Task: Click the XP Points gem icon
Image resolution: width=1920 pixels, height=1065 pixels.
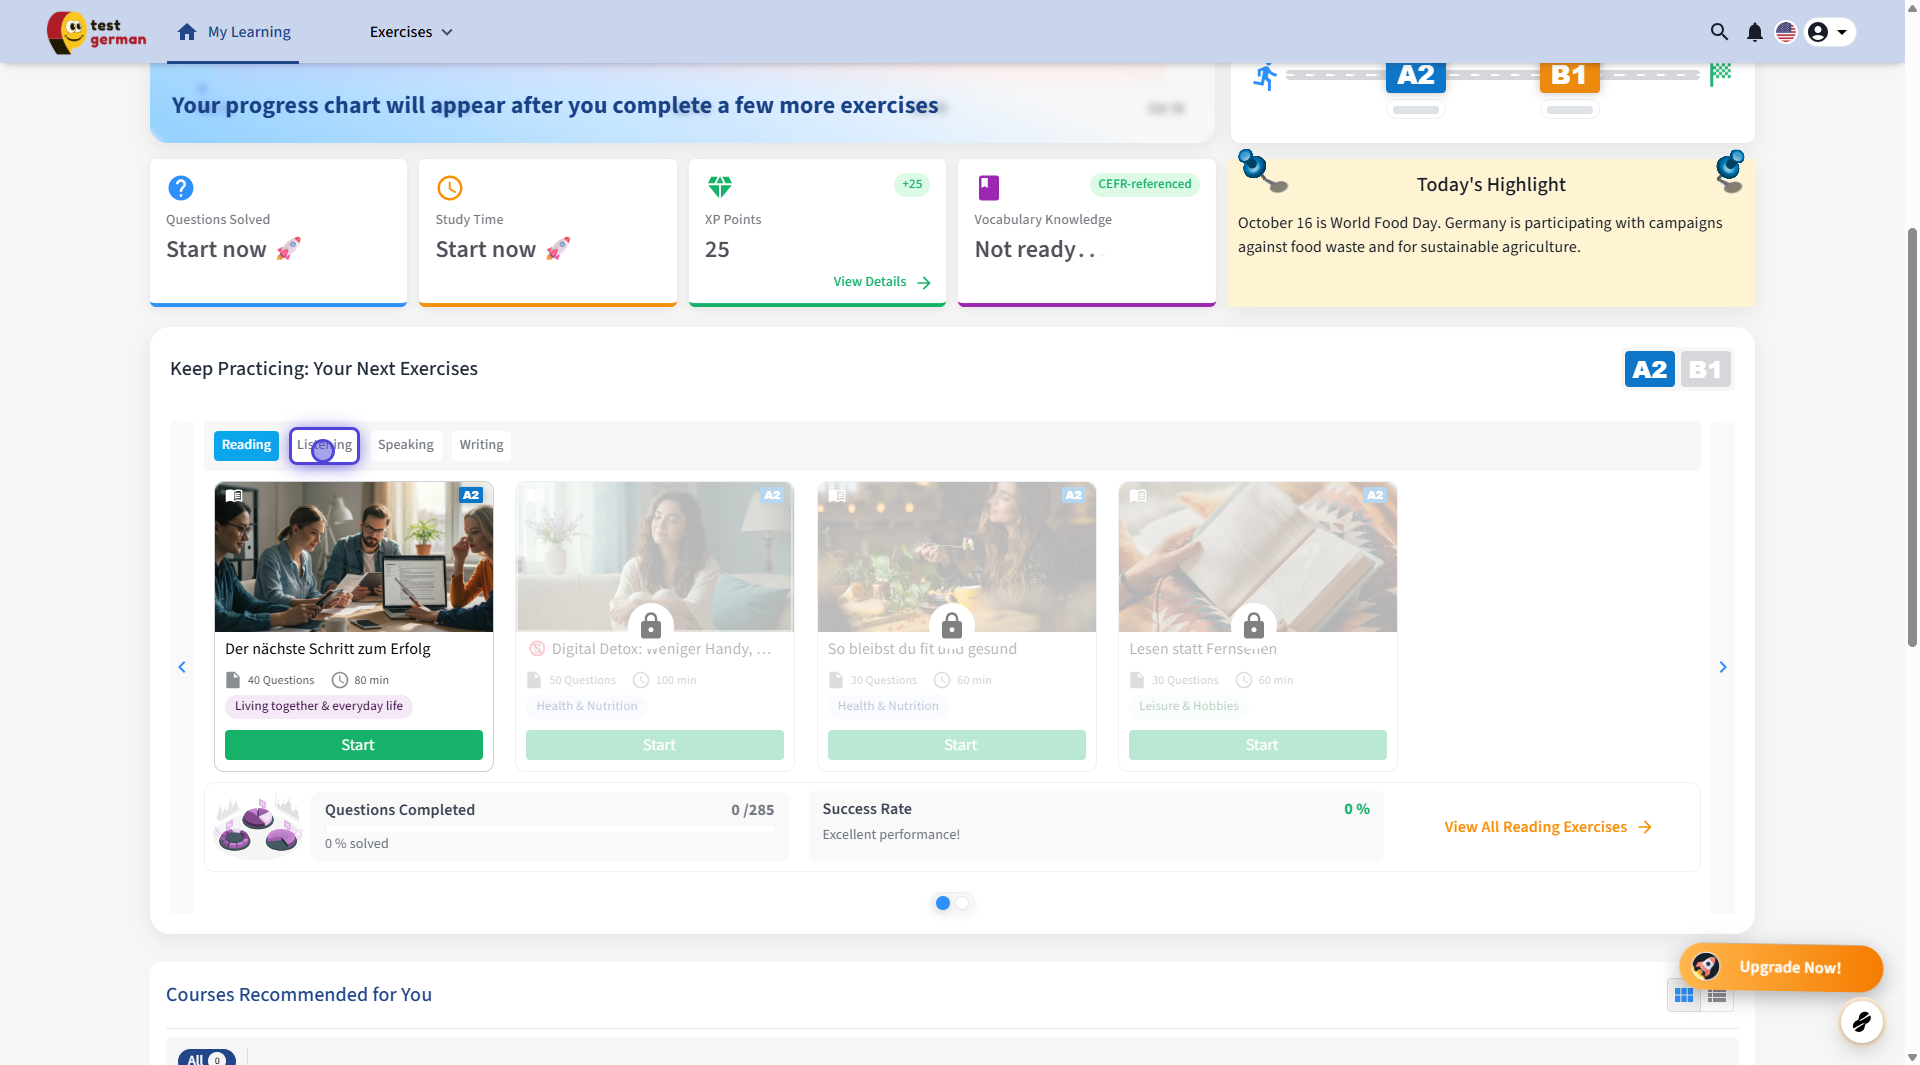Action: coord(720,187)
